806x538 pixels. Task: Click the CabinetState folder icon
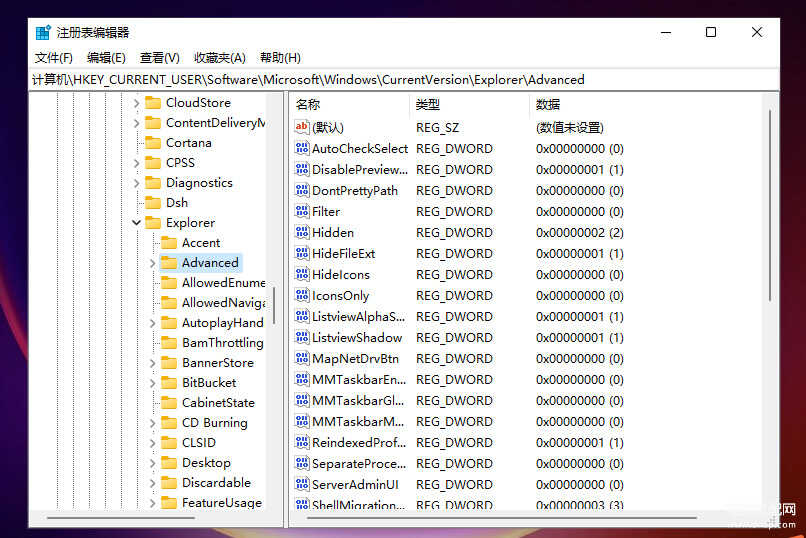(169, 402)
